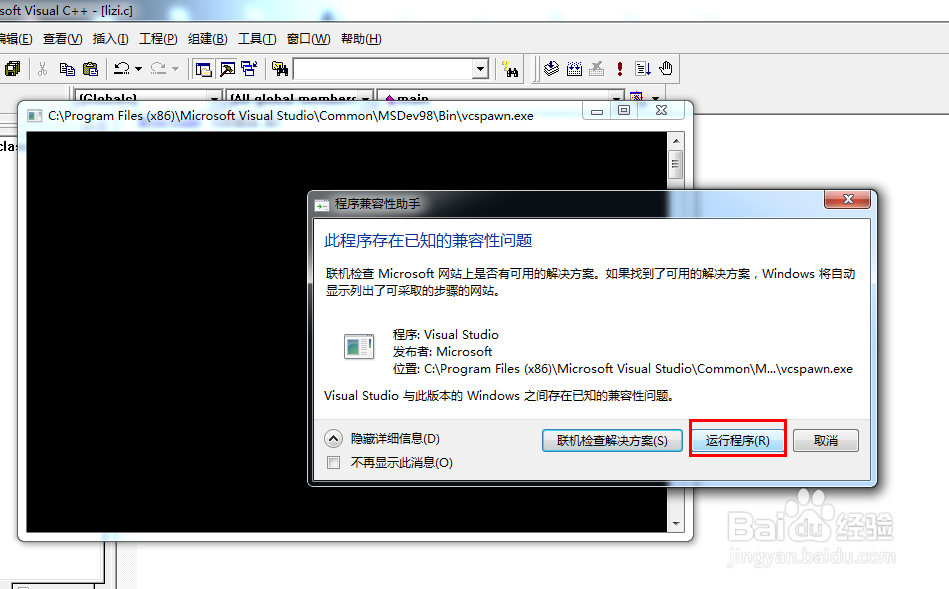Toggle the Output pane icon
The height and width of the screenshot is (589, 949).
228,69
